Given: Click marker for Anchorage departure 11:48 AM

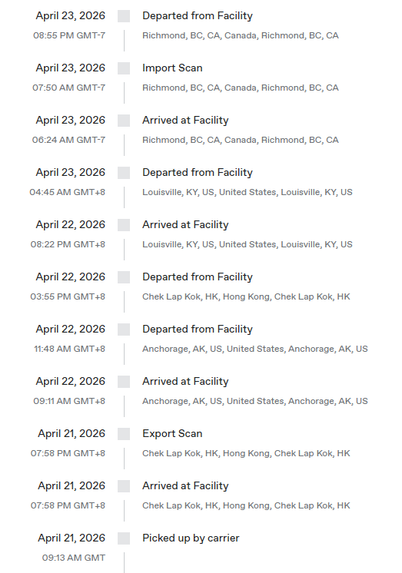Looking at the screenshot, I should 124,330.
